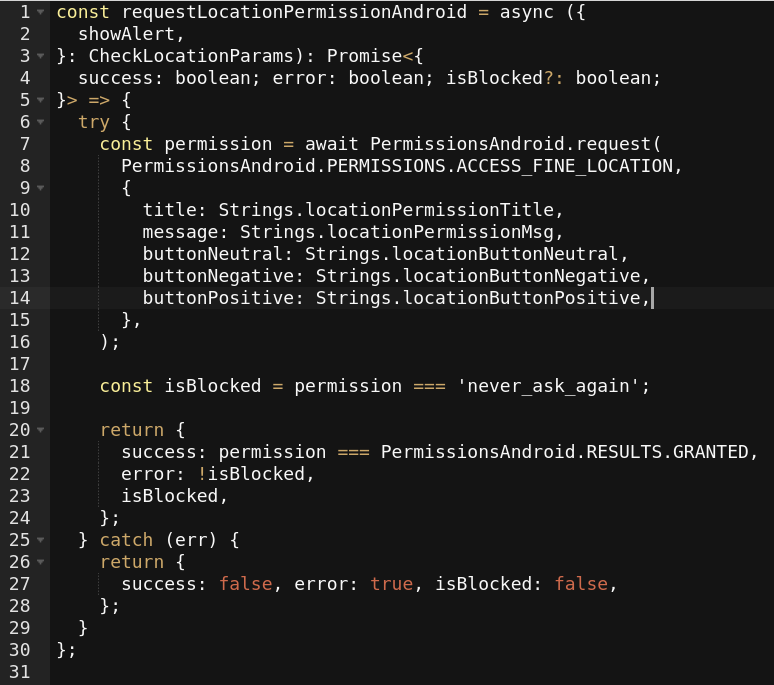Click the buttonNegative property key

coord(218,276)
